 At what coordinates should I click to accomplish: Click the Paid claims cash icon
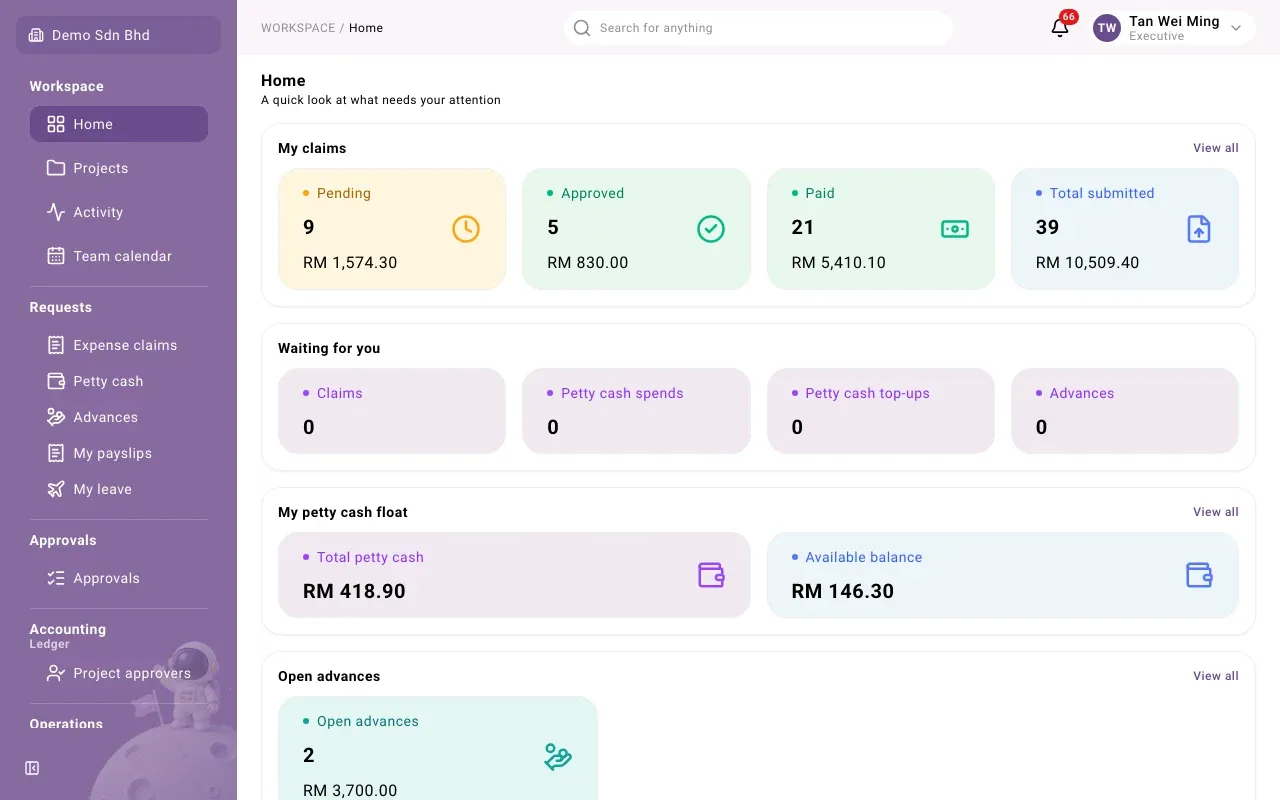coord(955,229)
